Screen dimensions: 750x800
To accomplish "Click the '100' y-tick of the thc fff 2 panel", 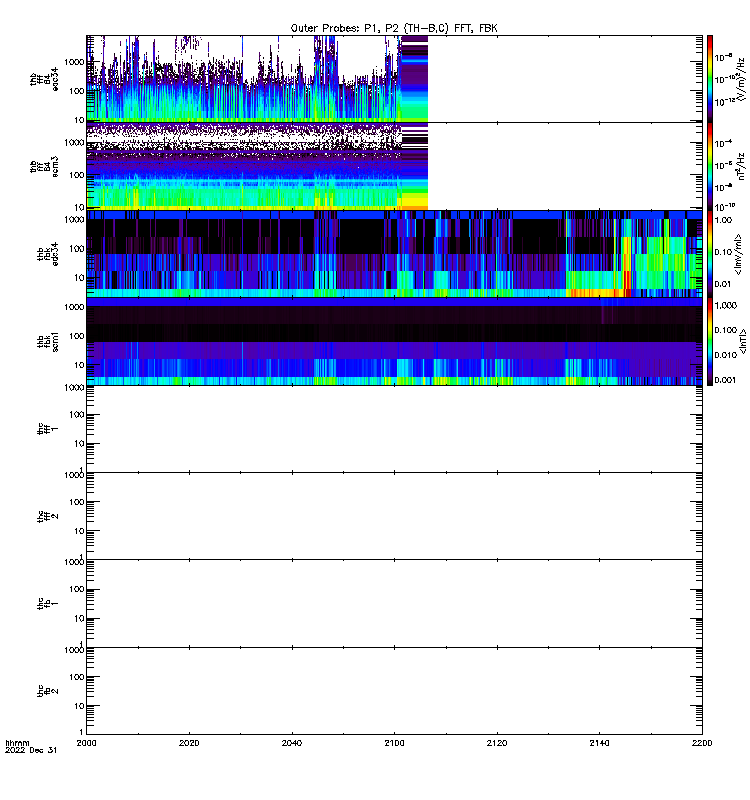I will (x=77, y=502).
